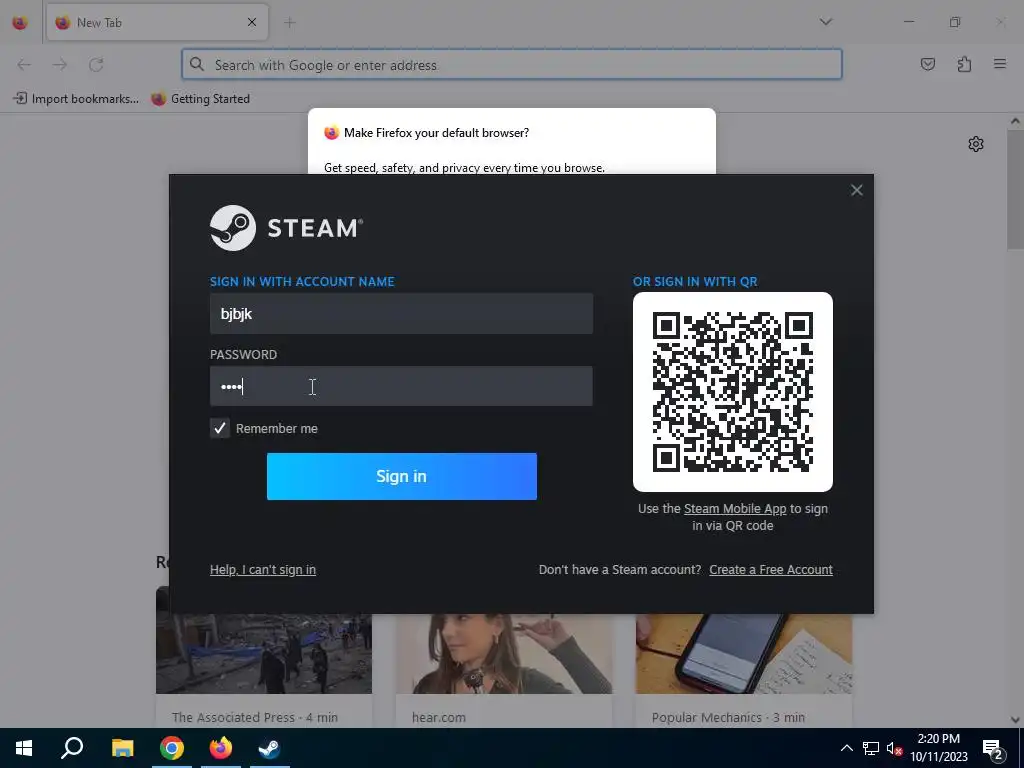
Task: Close the New Tab tab
Action: coord(251,22)
